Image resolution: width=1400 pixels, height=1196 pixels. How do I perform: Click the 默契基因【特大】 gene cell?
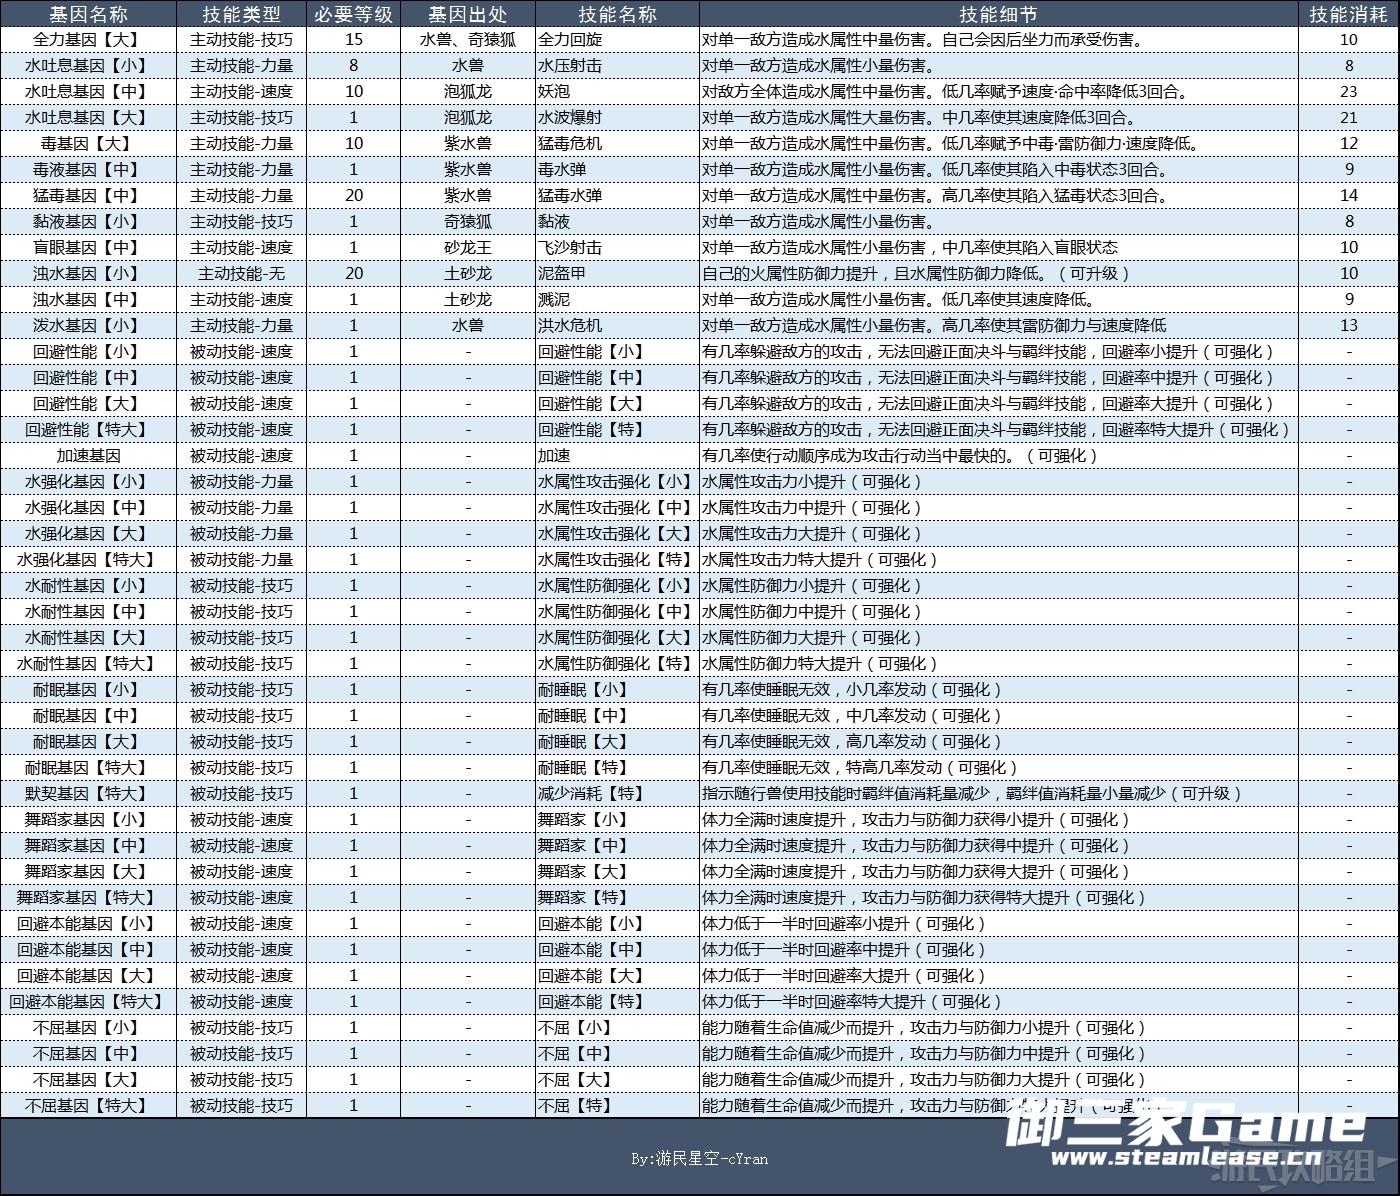[88, 794]
